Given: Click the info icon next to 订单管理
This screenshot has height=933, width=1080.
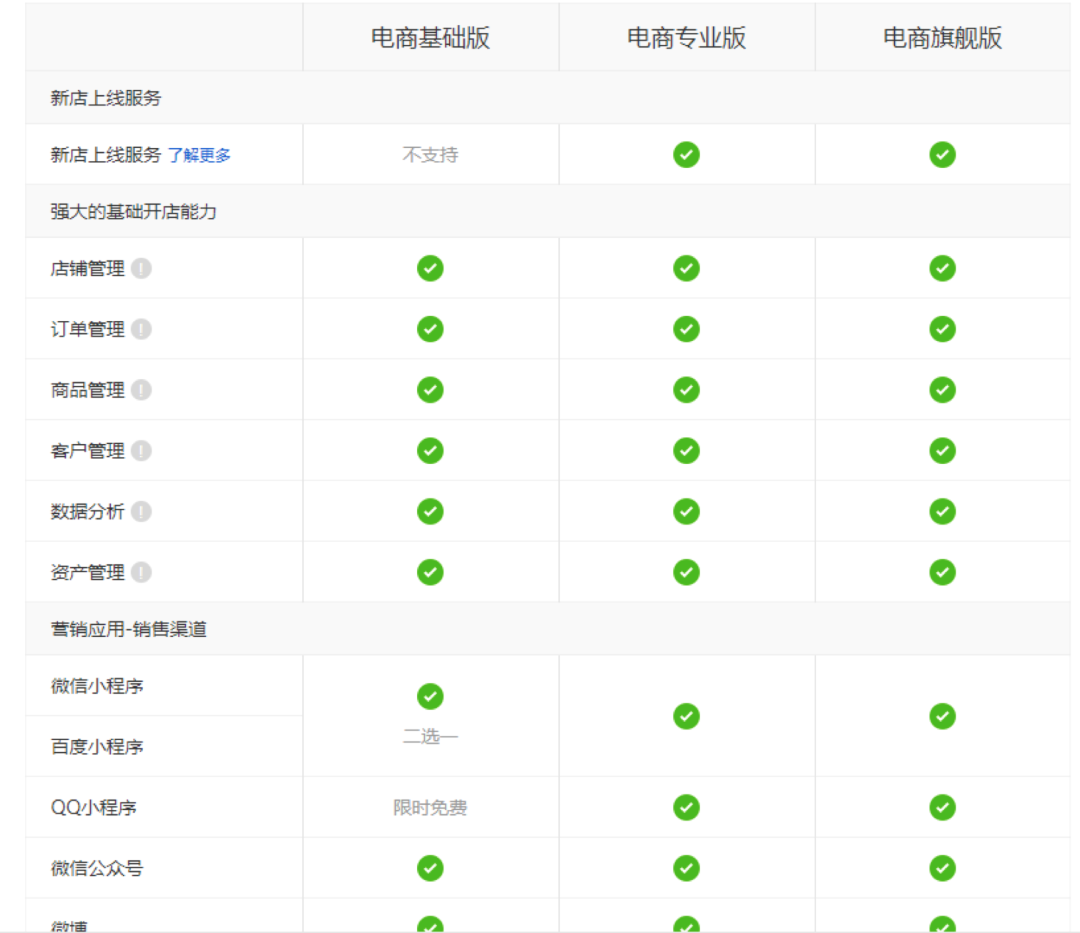Looking at the screenshot, I should coord(141,329).
